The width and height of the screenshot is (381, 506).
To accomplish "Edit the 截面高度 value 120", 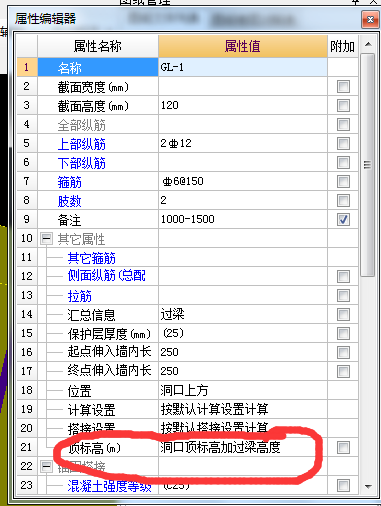I will point(243,106).
